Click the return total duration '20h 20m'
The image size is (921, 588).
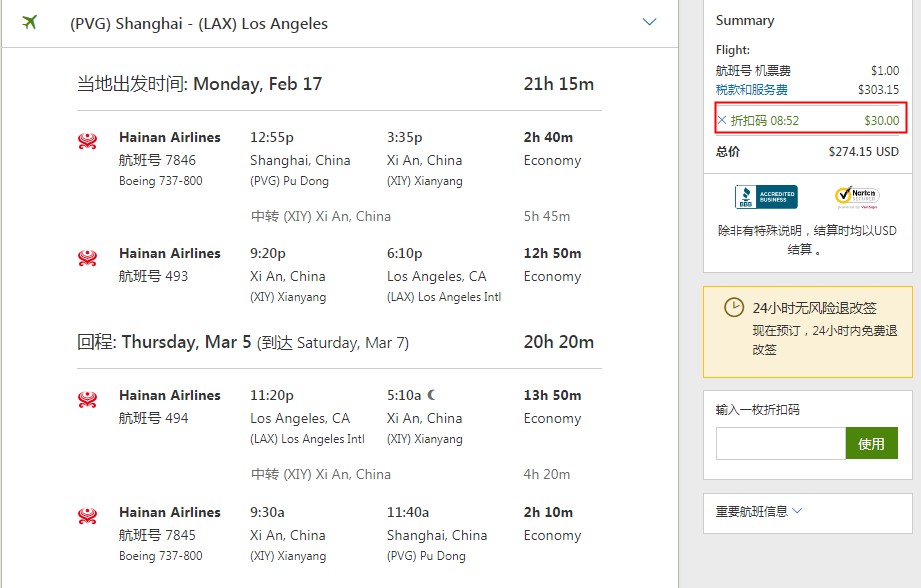coord(559,342)
